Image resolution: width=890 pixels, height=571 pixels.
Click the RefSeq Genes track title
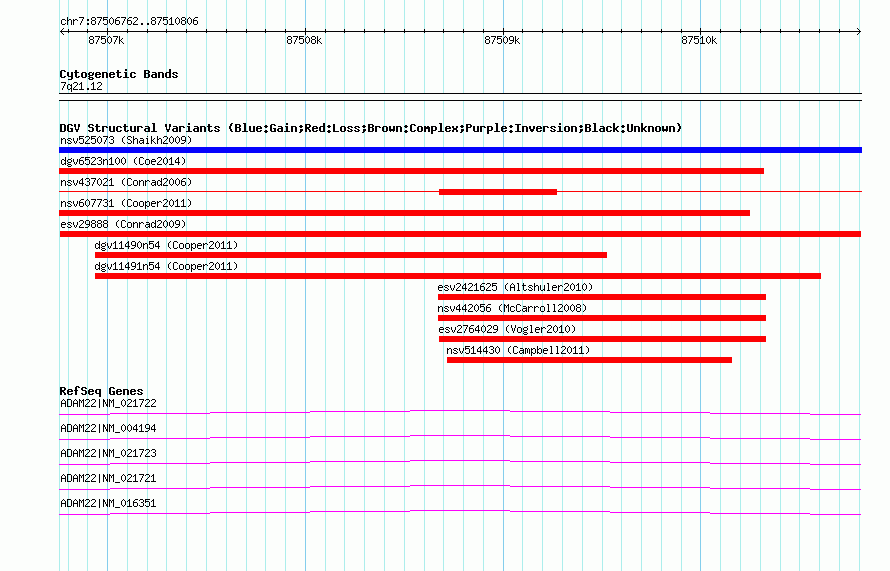[101, 391]
